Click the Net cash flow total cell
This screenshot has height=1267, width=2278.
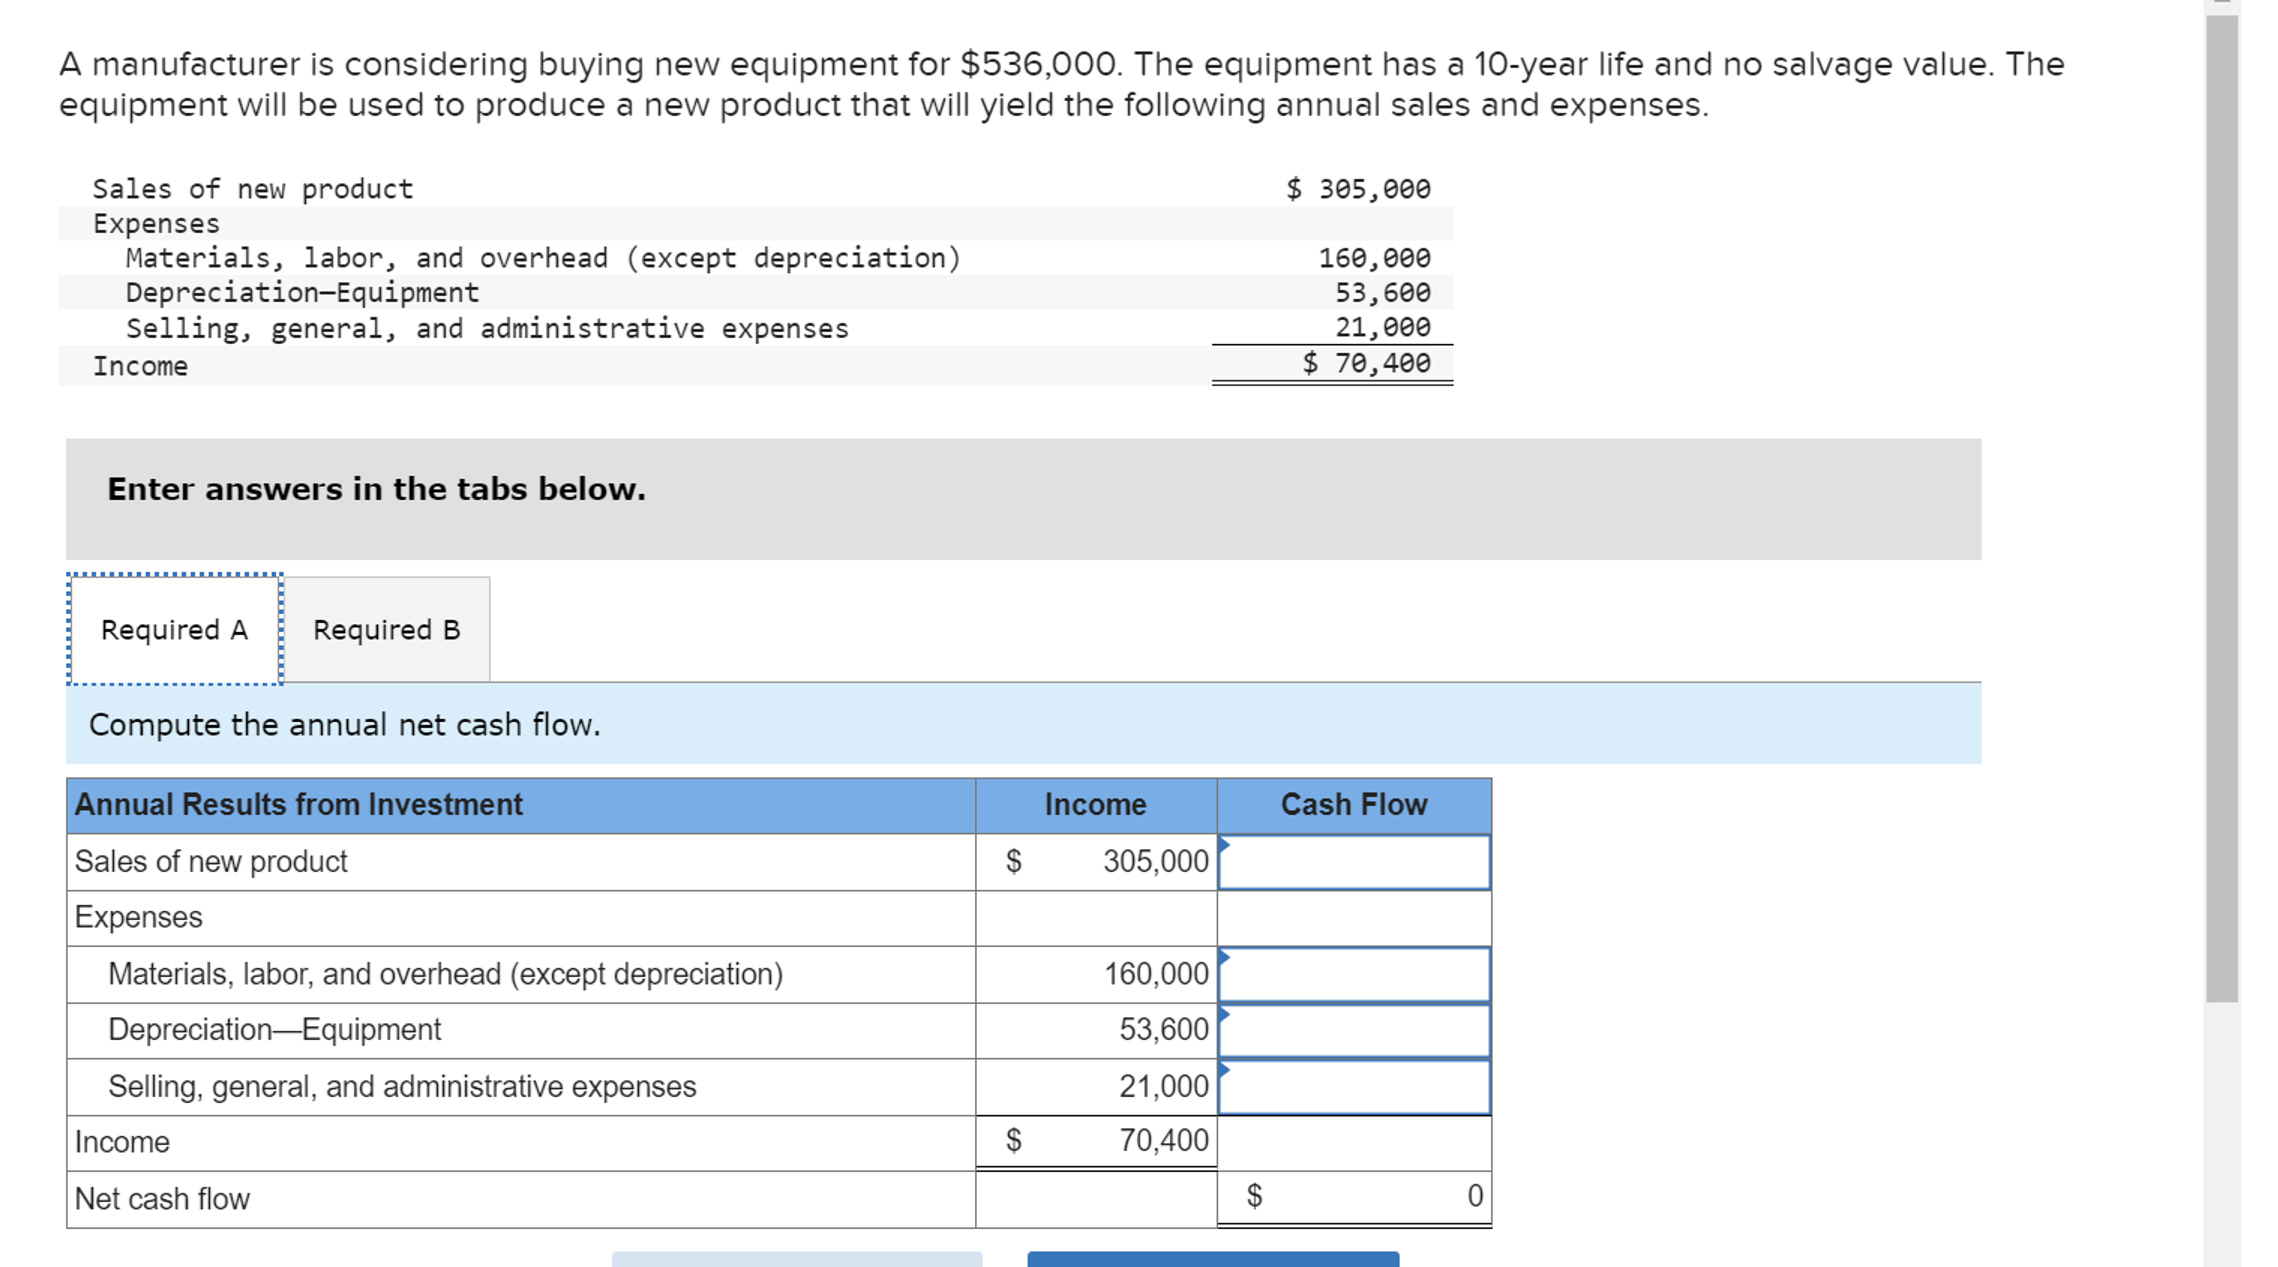(1354, 1197)
